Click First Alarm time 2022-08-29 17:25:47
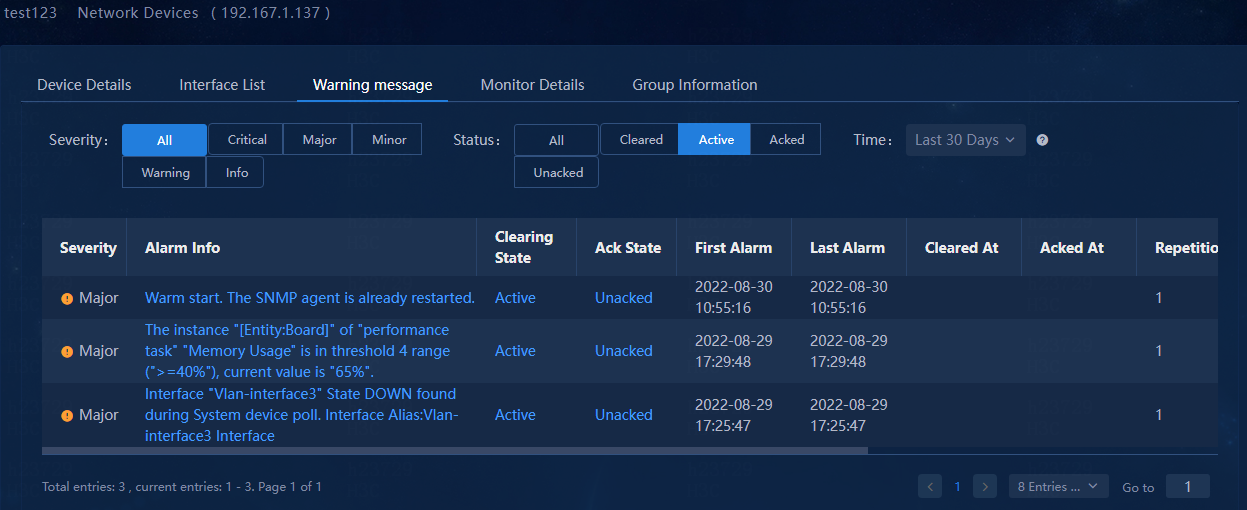1247x510 pixels. click(x=733, y=415)
